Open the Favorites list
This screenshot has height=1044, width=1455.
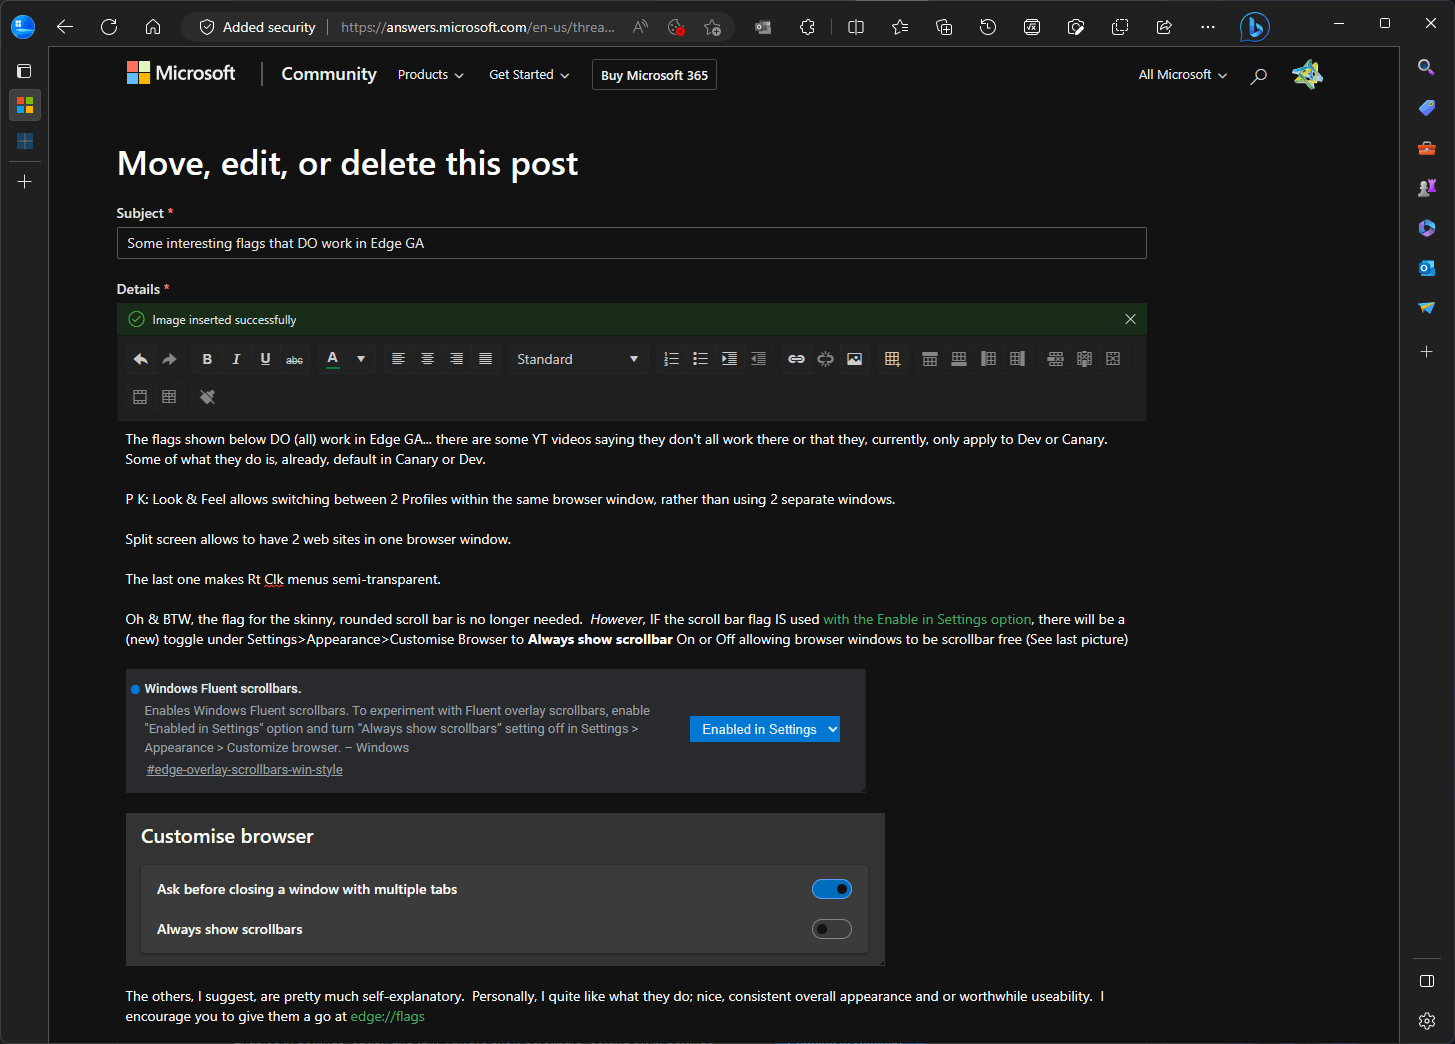tap(900, 27)
